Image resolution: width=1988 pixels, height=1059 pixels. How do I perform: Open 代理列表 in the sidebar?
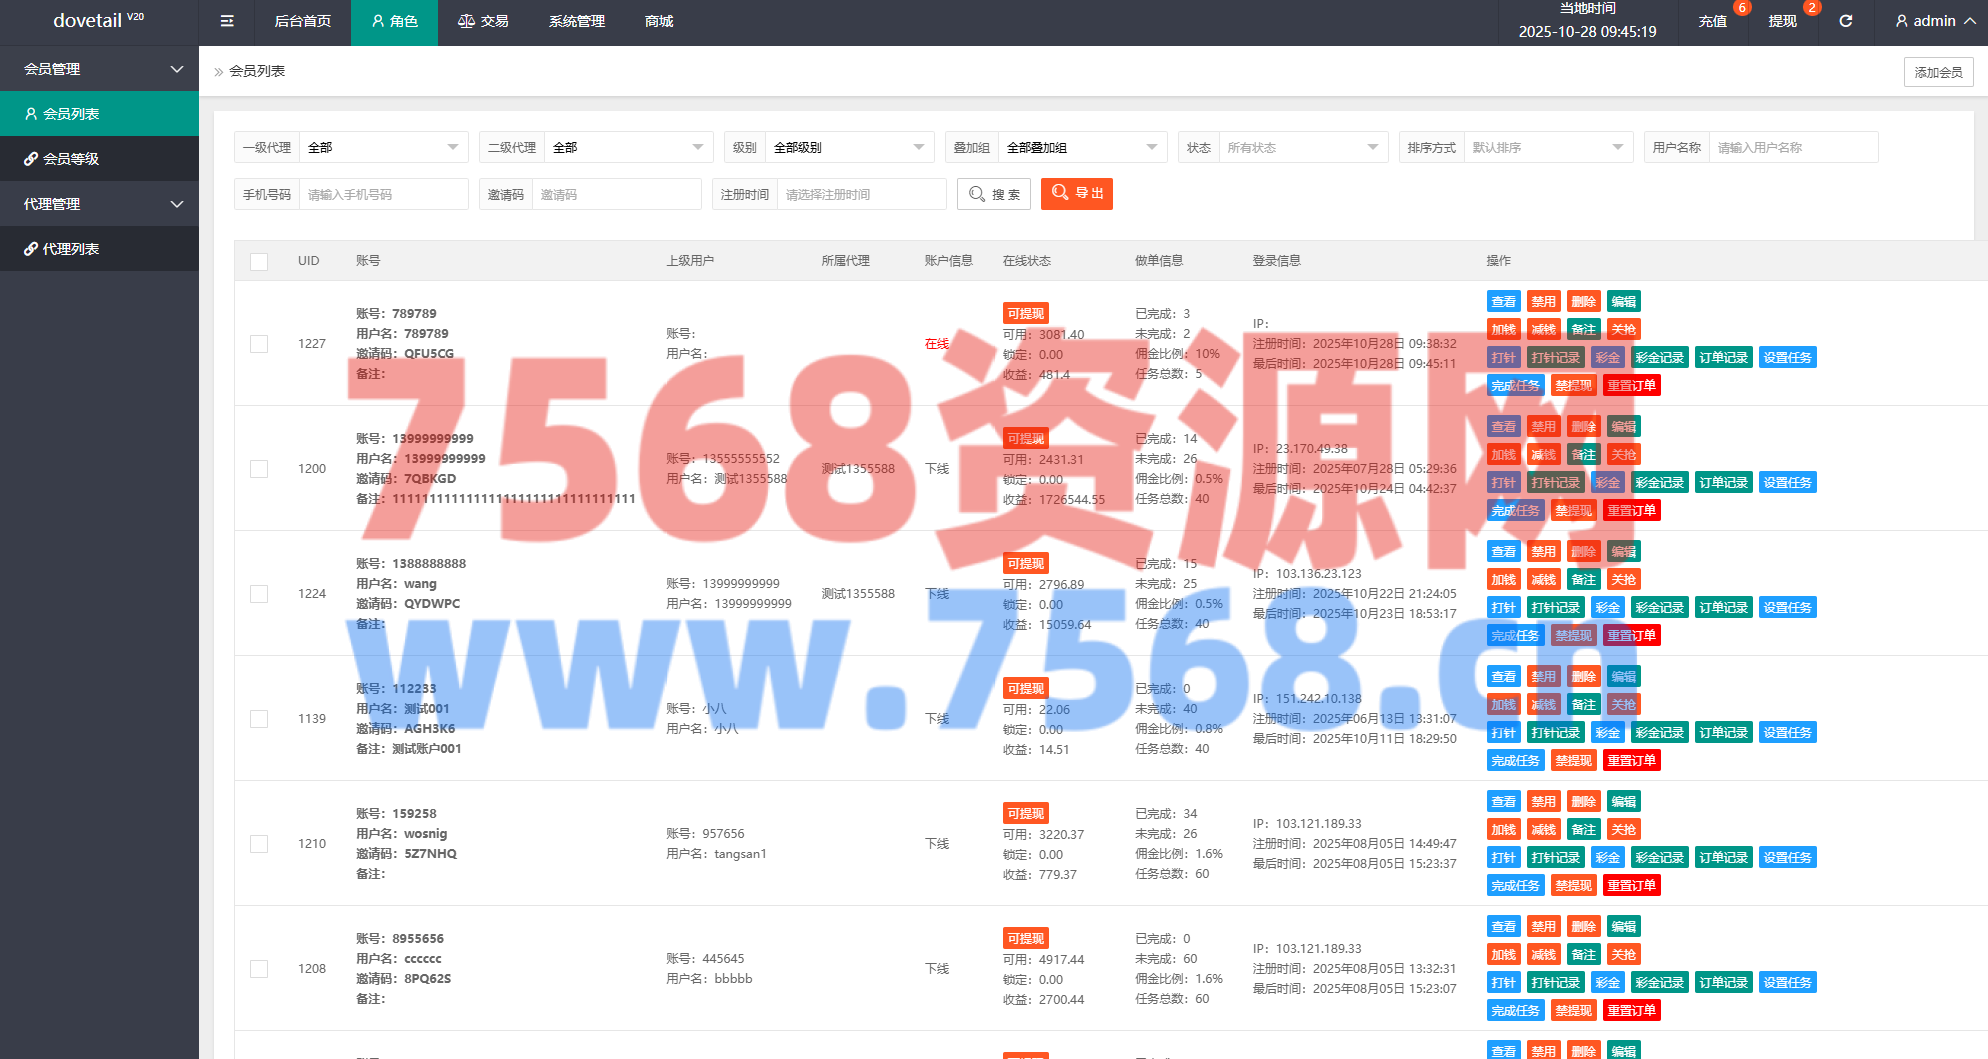tap(99, 249)
